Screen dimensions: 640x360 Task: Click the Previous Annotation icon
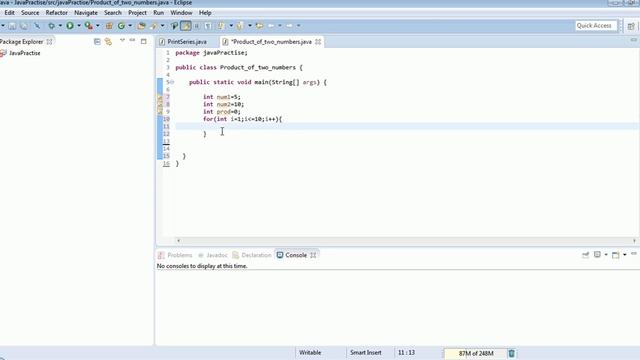point(240,26)
